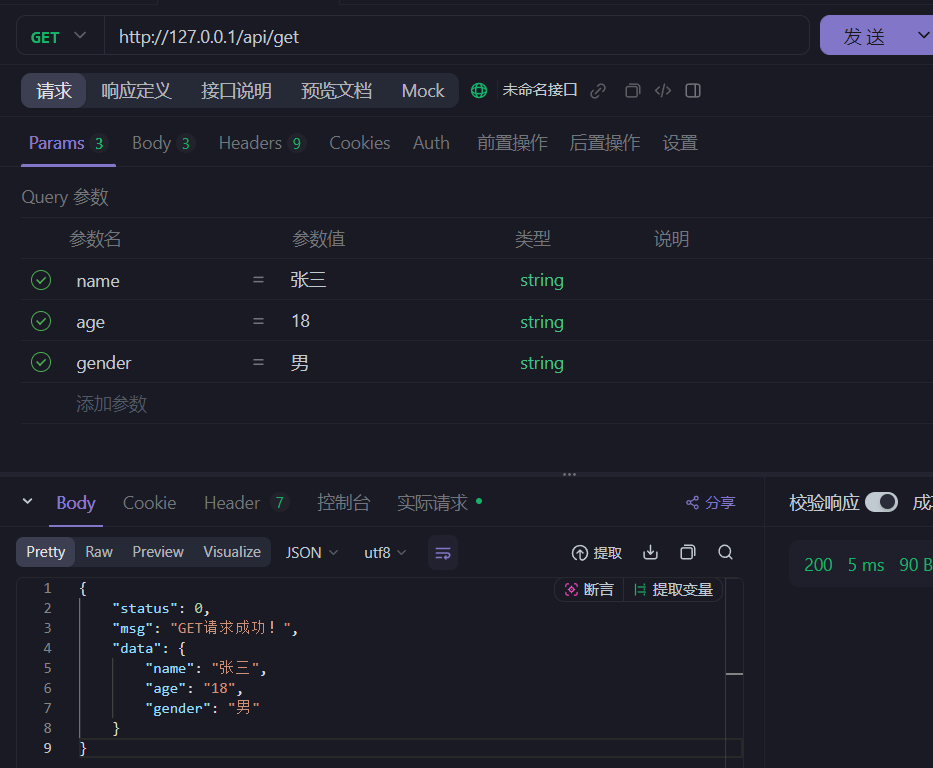Uncheck the name parameter checkbox
Screen dimensions: 933x768
[41, 280]
